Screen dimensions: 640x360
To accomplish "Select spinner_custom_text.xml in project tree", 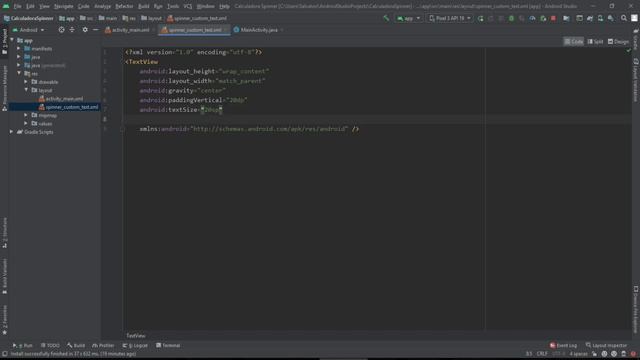I will click(69, 107).
